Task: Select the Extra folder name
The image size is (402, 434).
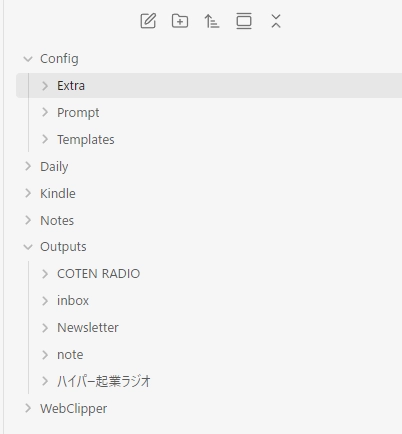Action: coord(71,86)
